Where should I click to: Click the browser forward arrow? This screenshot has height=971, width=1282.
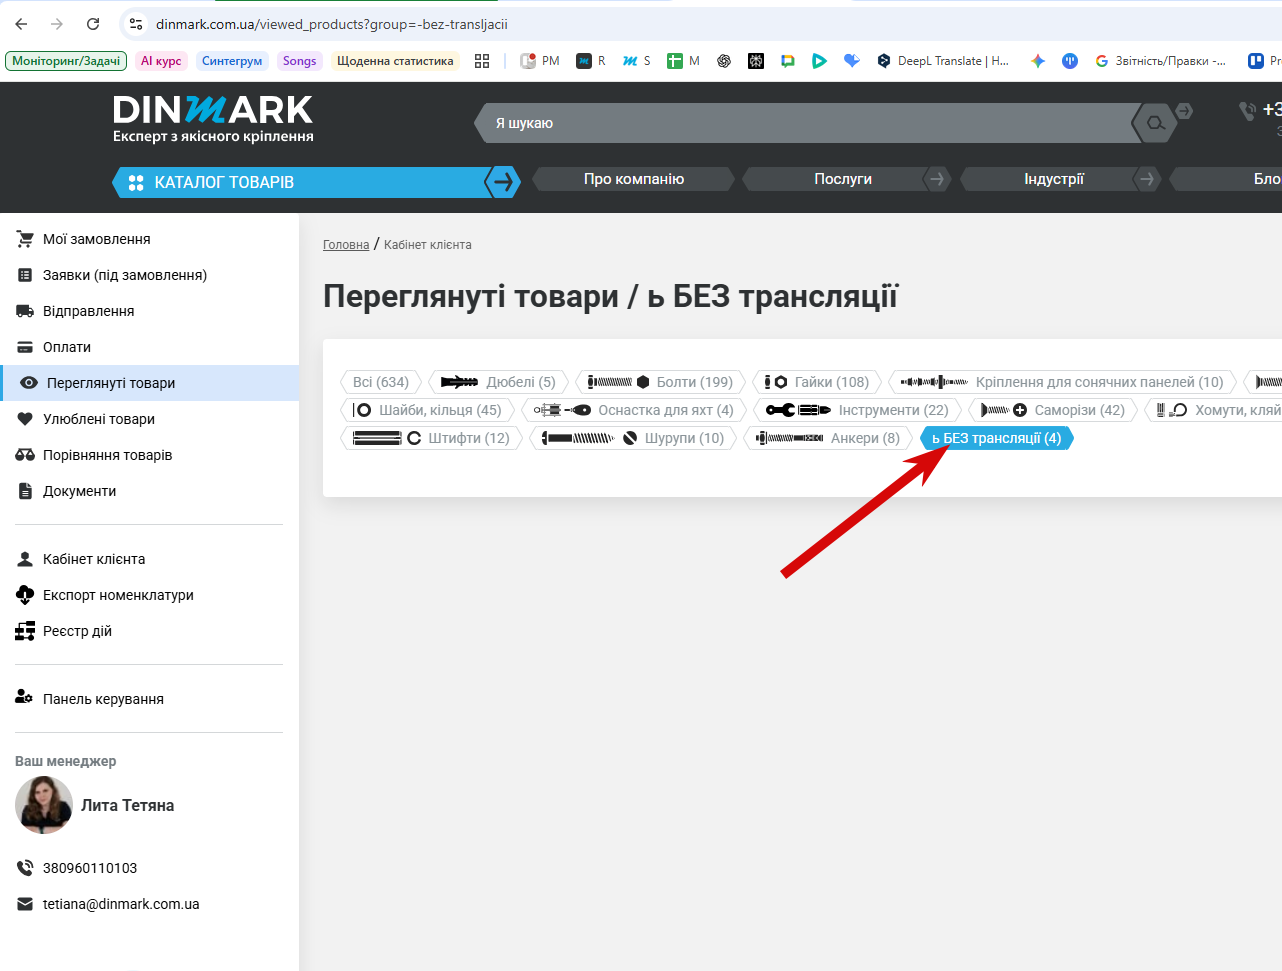pos(57,24)
